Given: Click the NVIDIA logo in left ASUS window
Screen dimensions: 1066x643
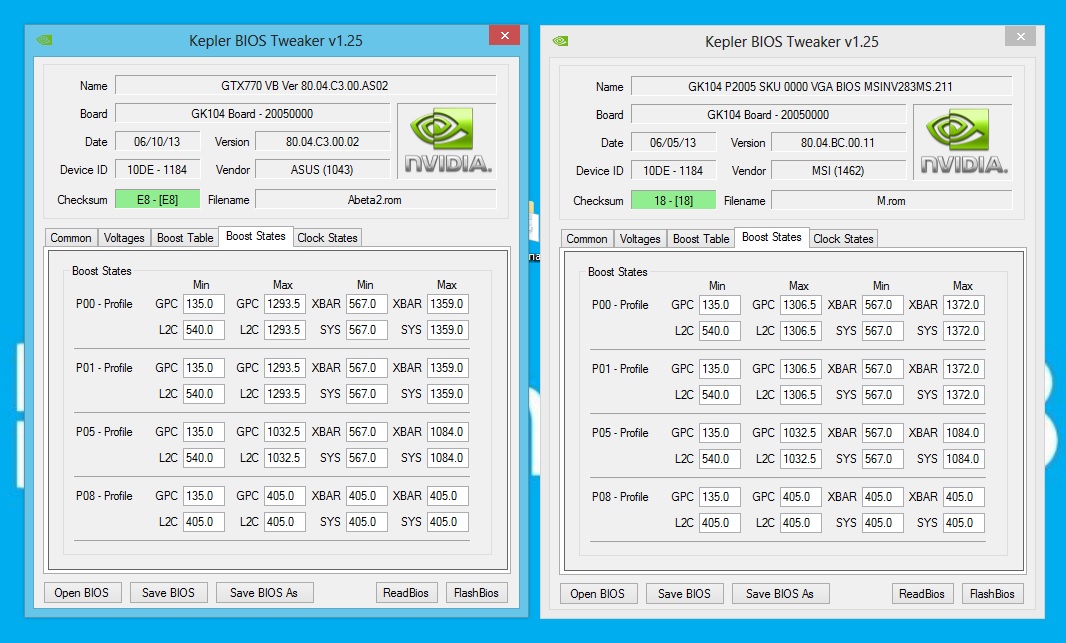Looking at the screenshot, I should coord(447,141).
